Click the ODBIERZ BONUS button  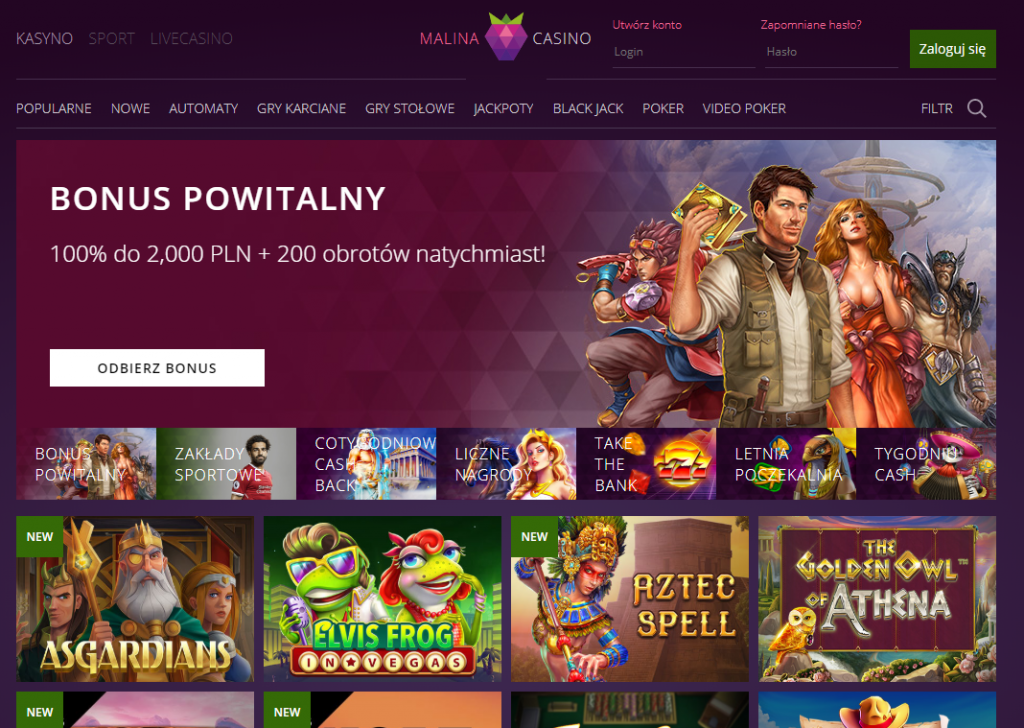pyautogui.click(x=157, y=368)
